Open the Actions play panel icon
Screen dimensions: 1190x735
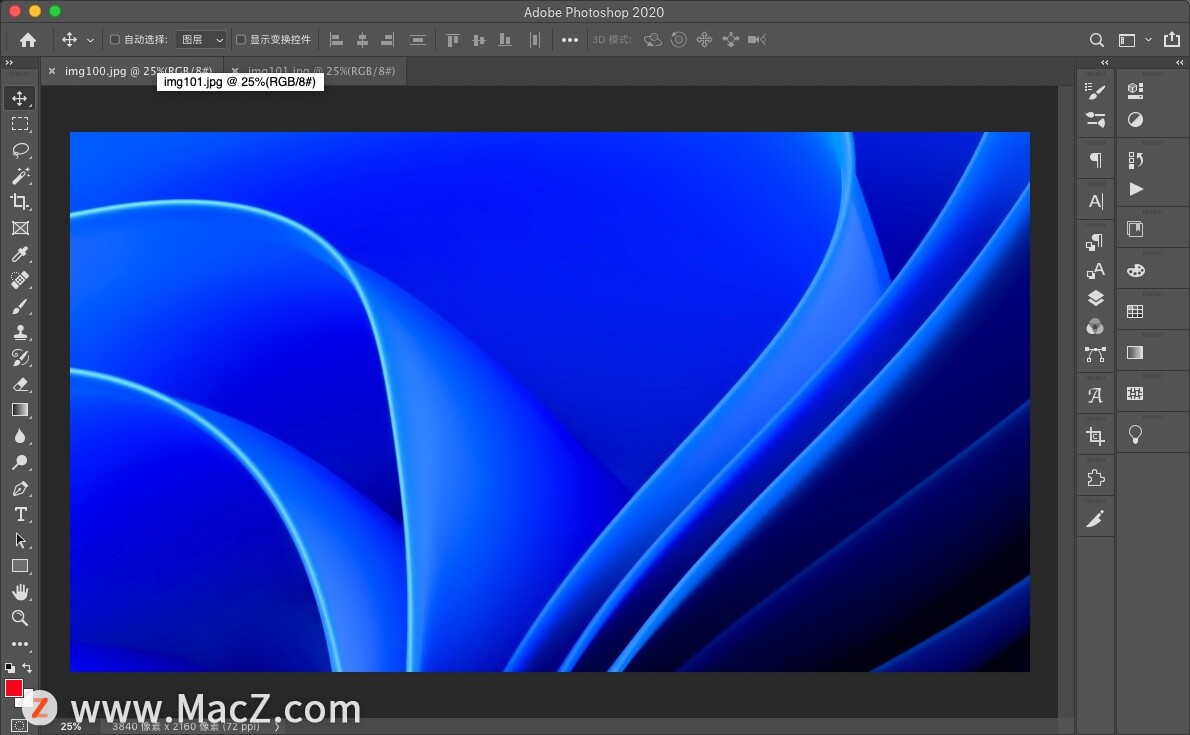point(1135,189)
